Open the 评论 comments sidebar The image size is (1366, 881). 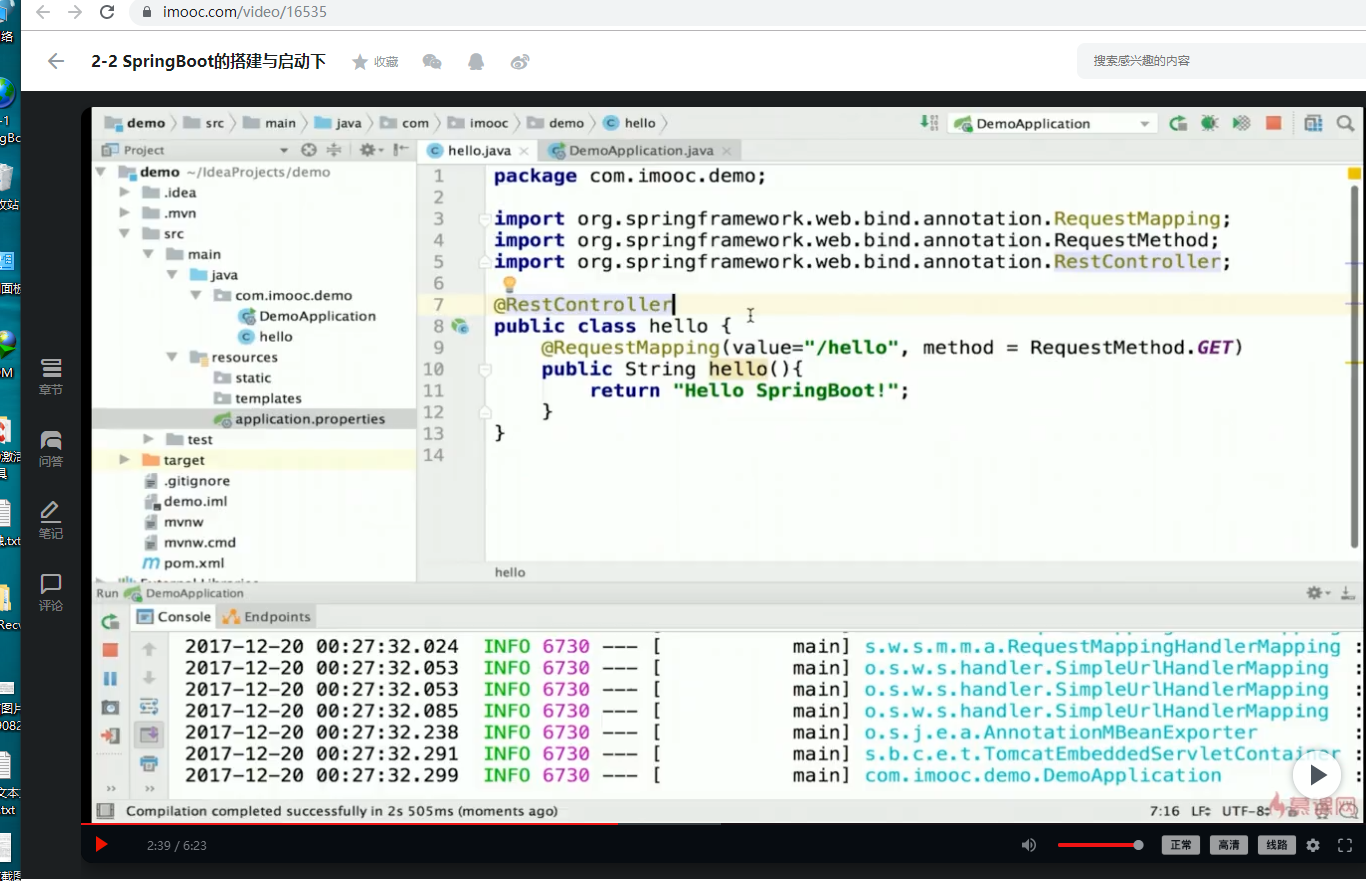click(51, 593)
